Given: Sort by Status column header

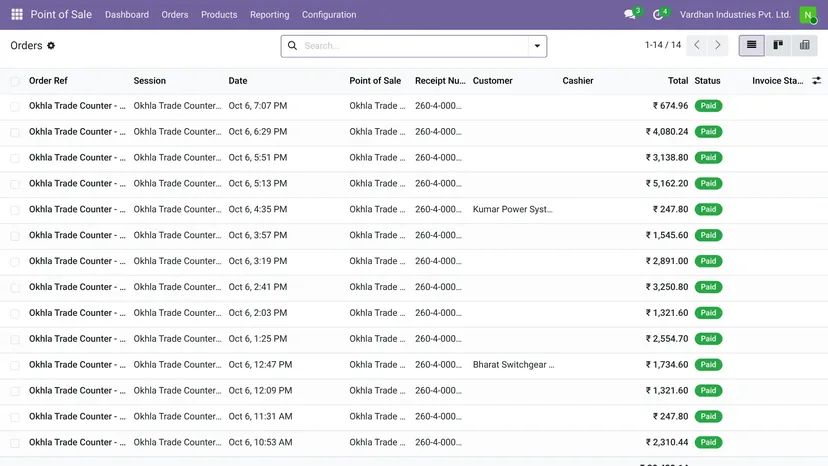Looking at the screenshot, I should click(707, 81).
